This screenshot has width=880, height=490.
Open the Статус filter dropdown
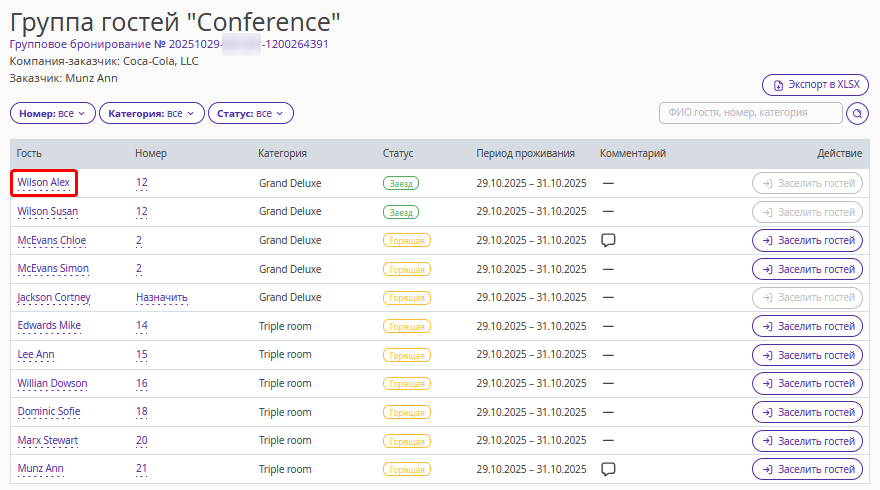click(251, 114)
